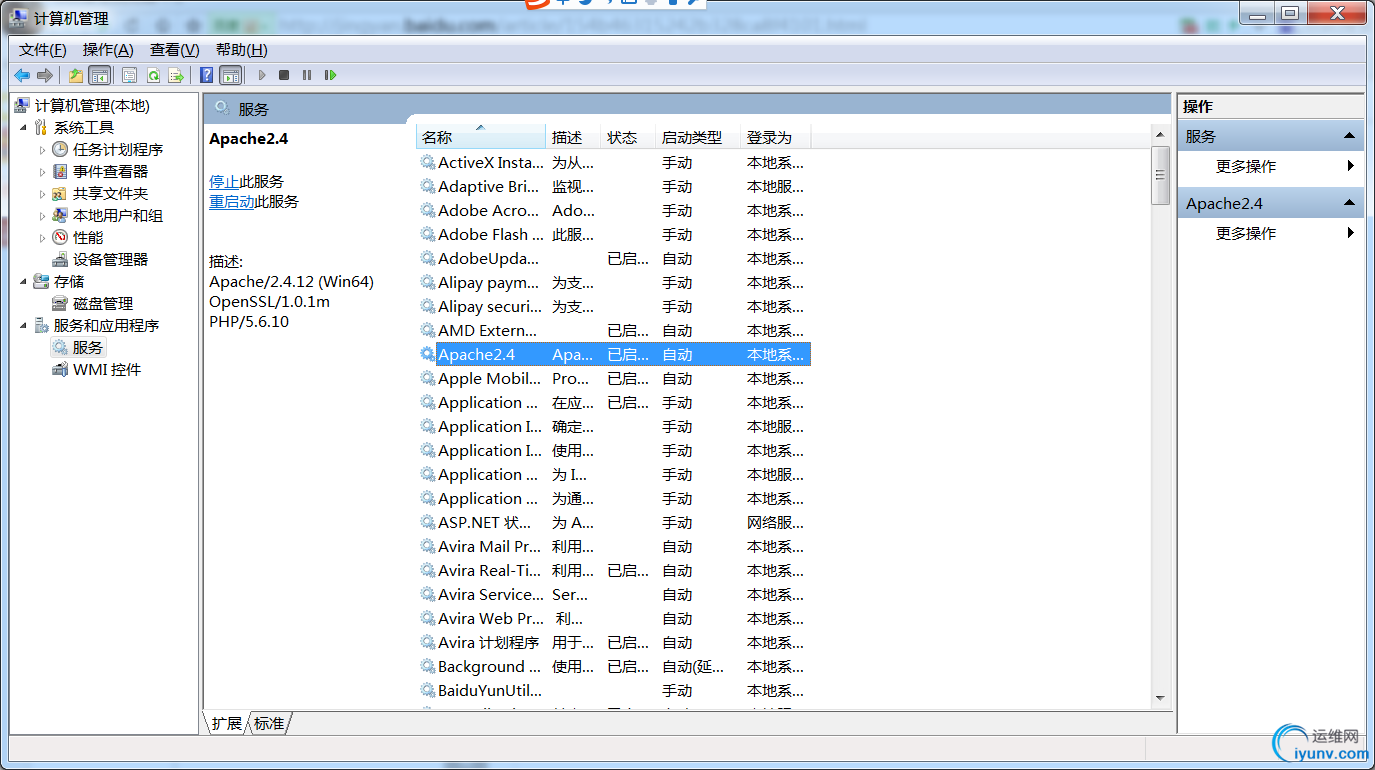Viewport: 1375px width, 770px height.
Task: Click the 重启动 service link
Action: (232, 201)
